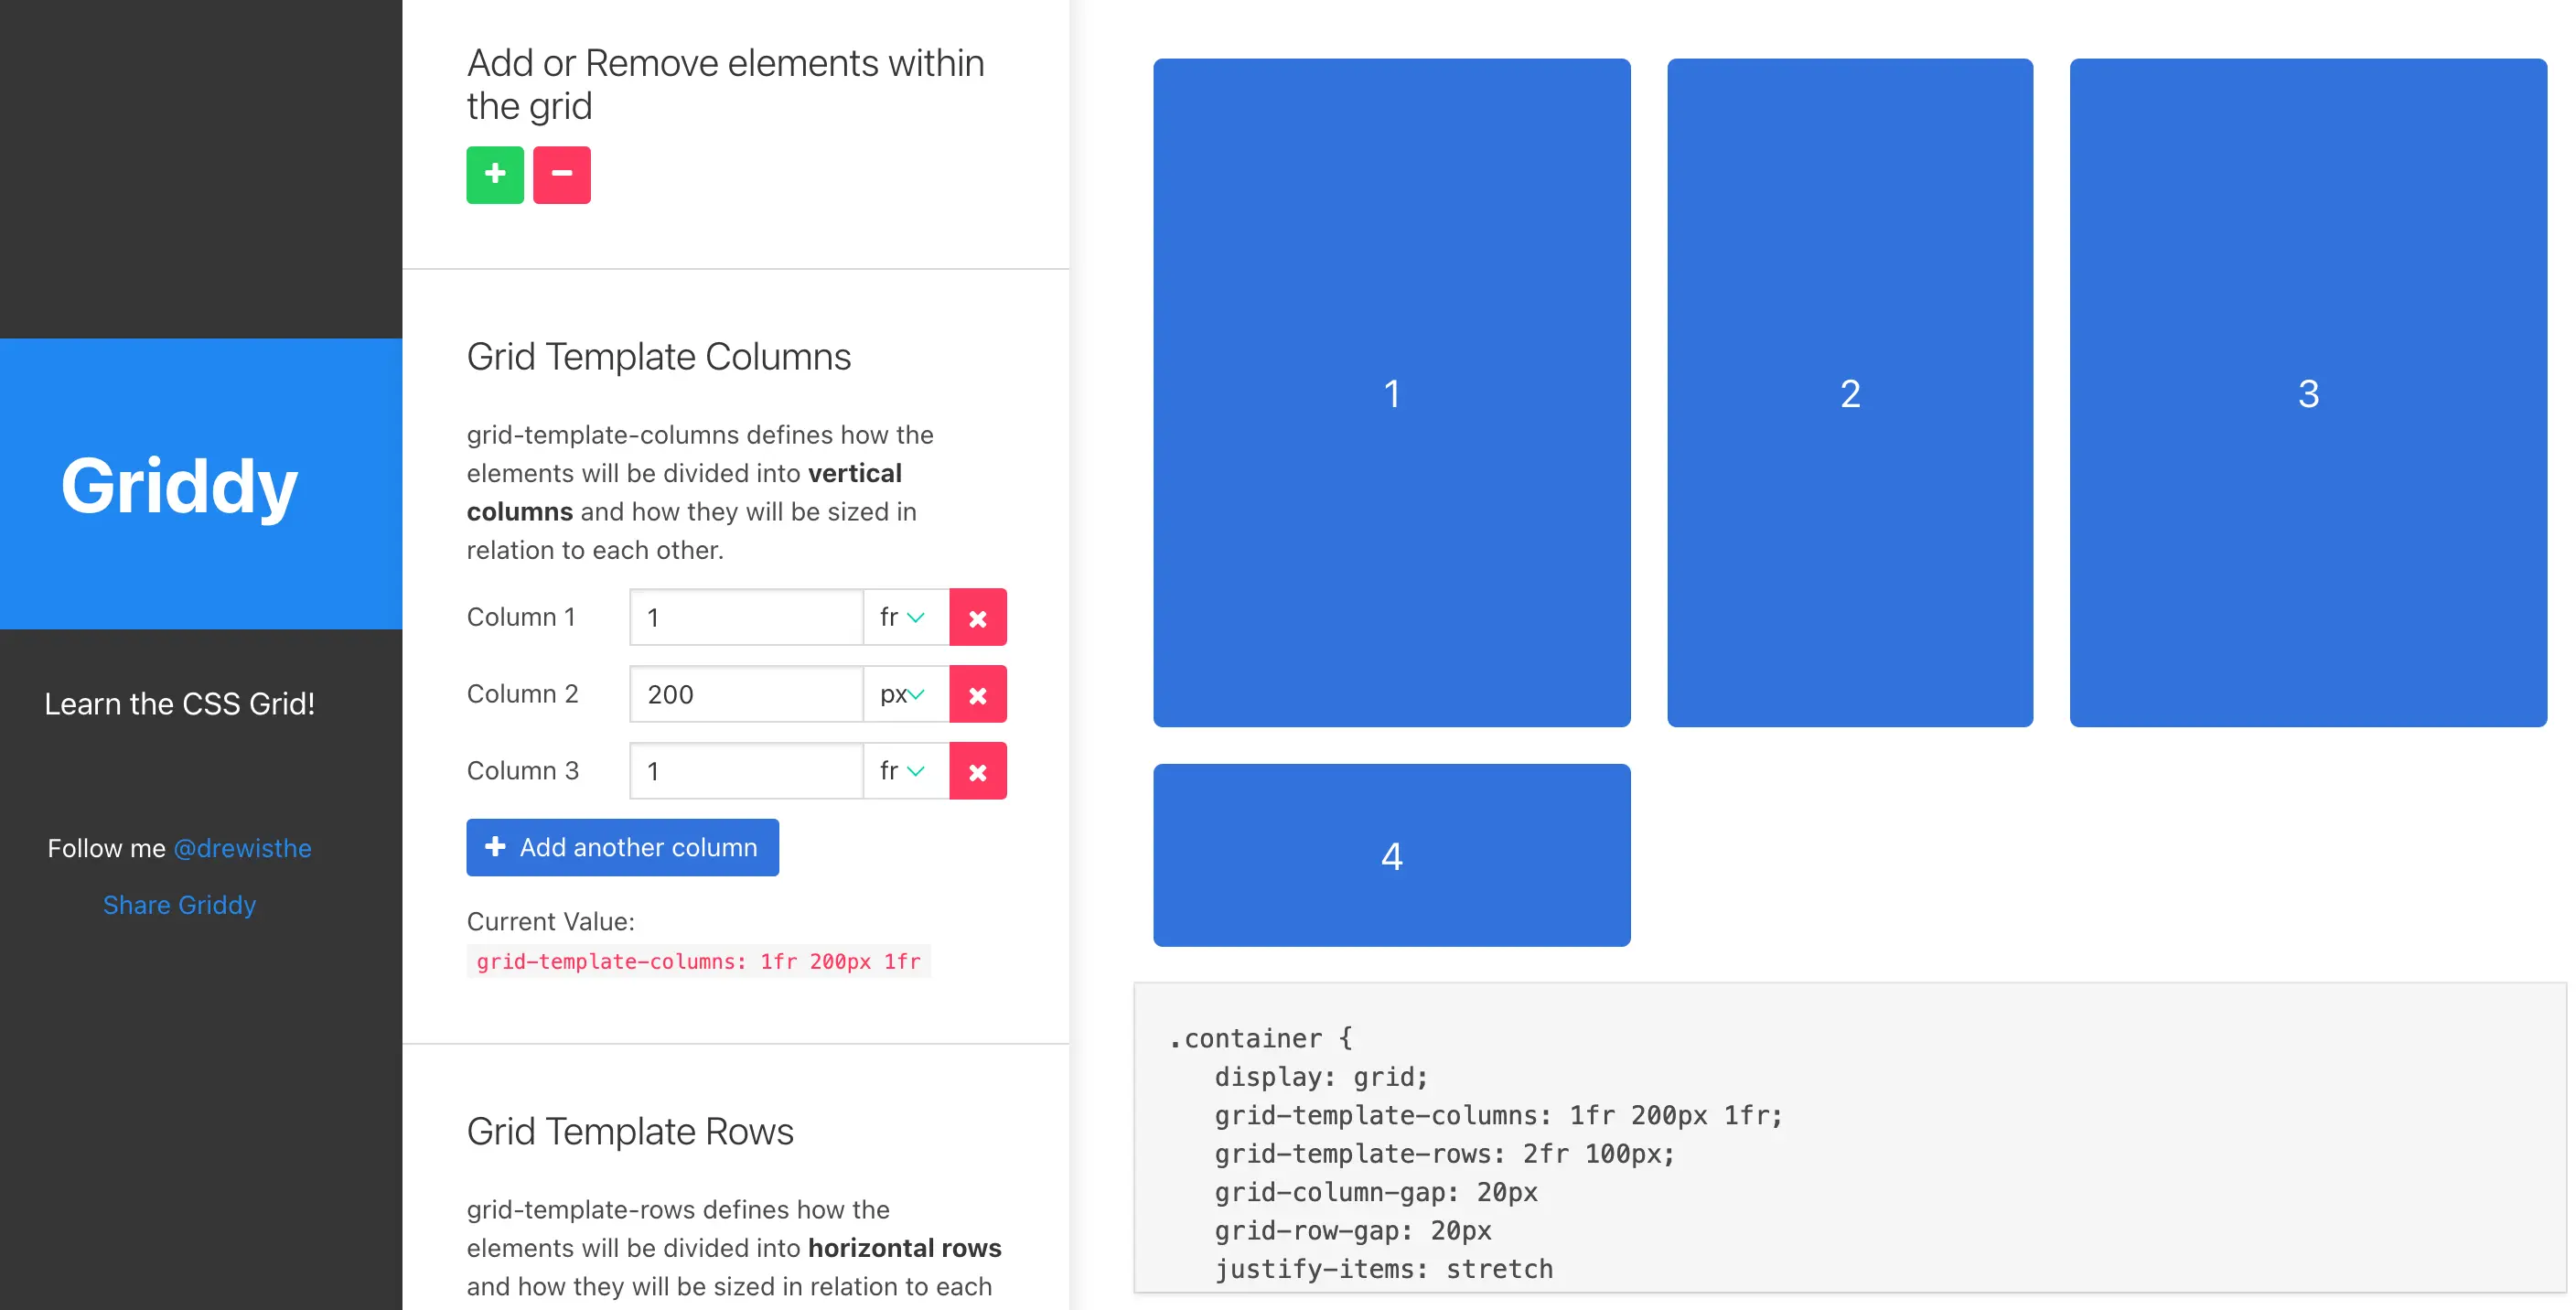The width and height of the screenshot is (2576, 1310).
Task: Open Column 2 unit dropdown (px)
Action: 904,695
